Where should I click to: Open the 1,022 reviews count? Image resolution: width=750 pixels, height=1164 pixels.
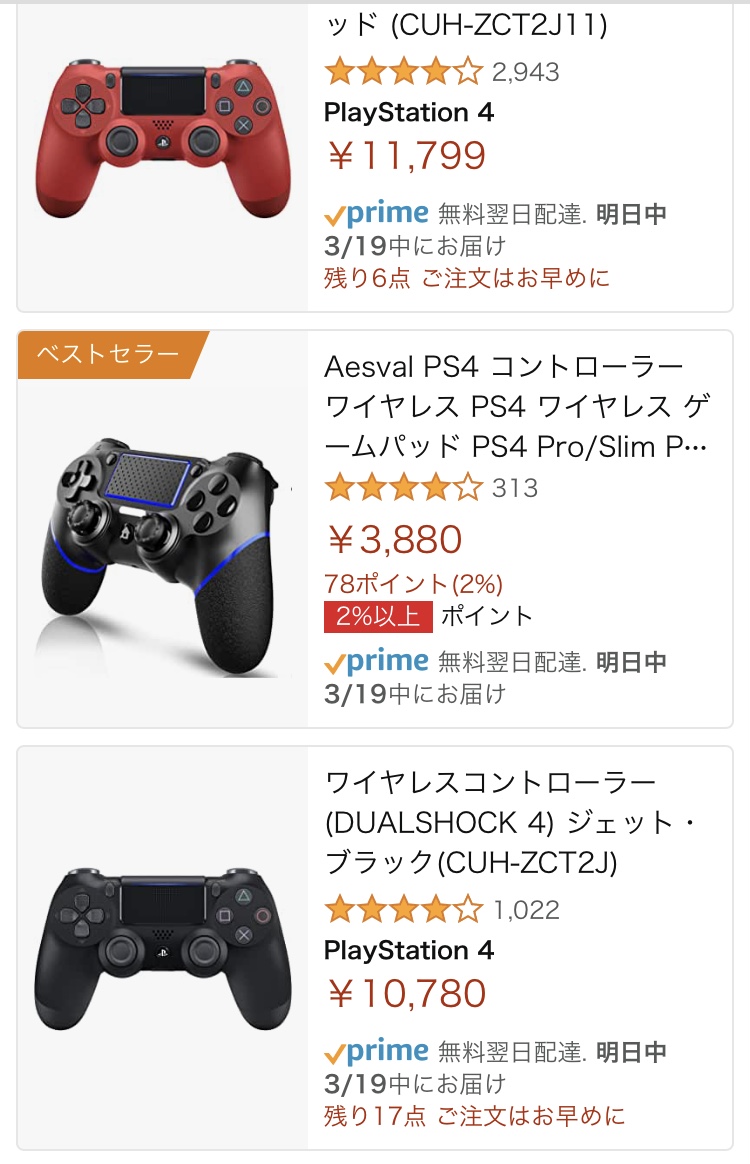pyautogui.click(x=526, y=910)
